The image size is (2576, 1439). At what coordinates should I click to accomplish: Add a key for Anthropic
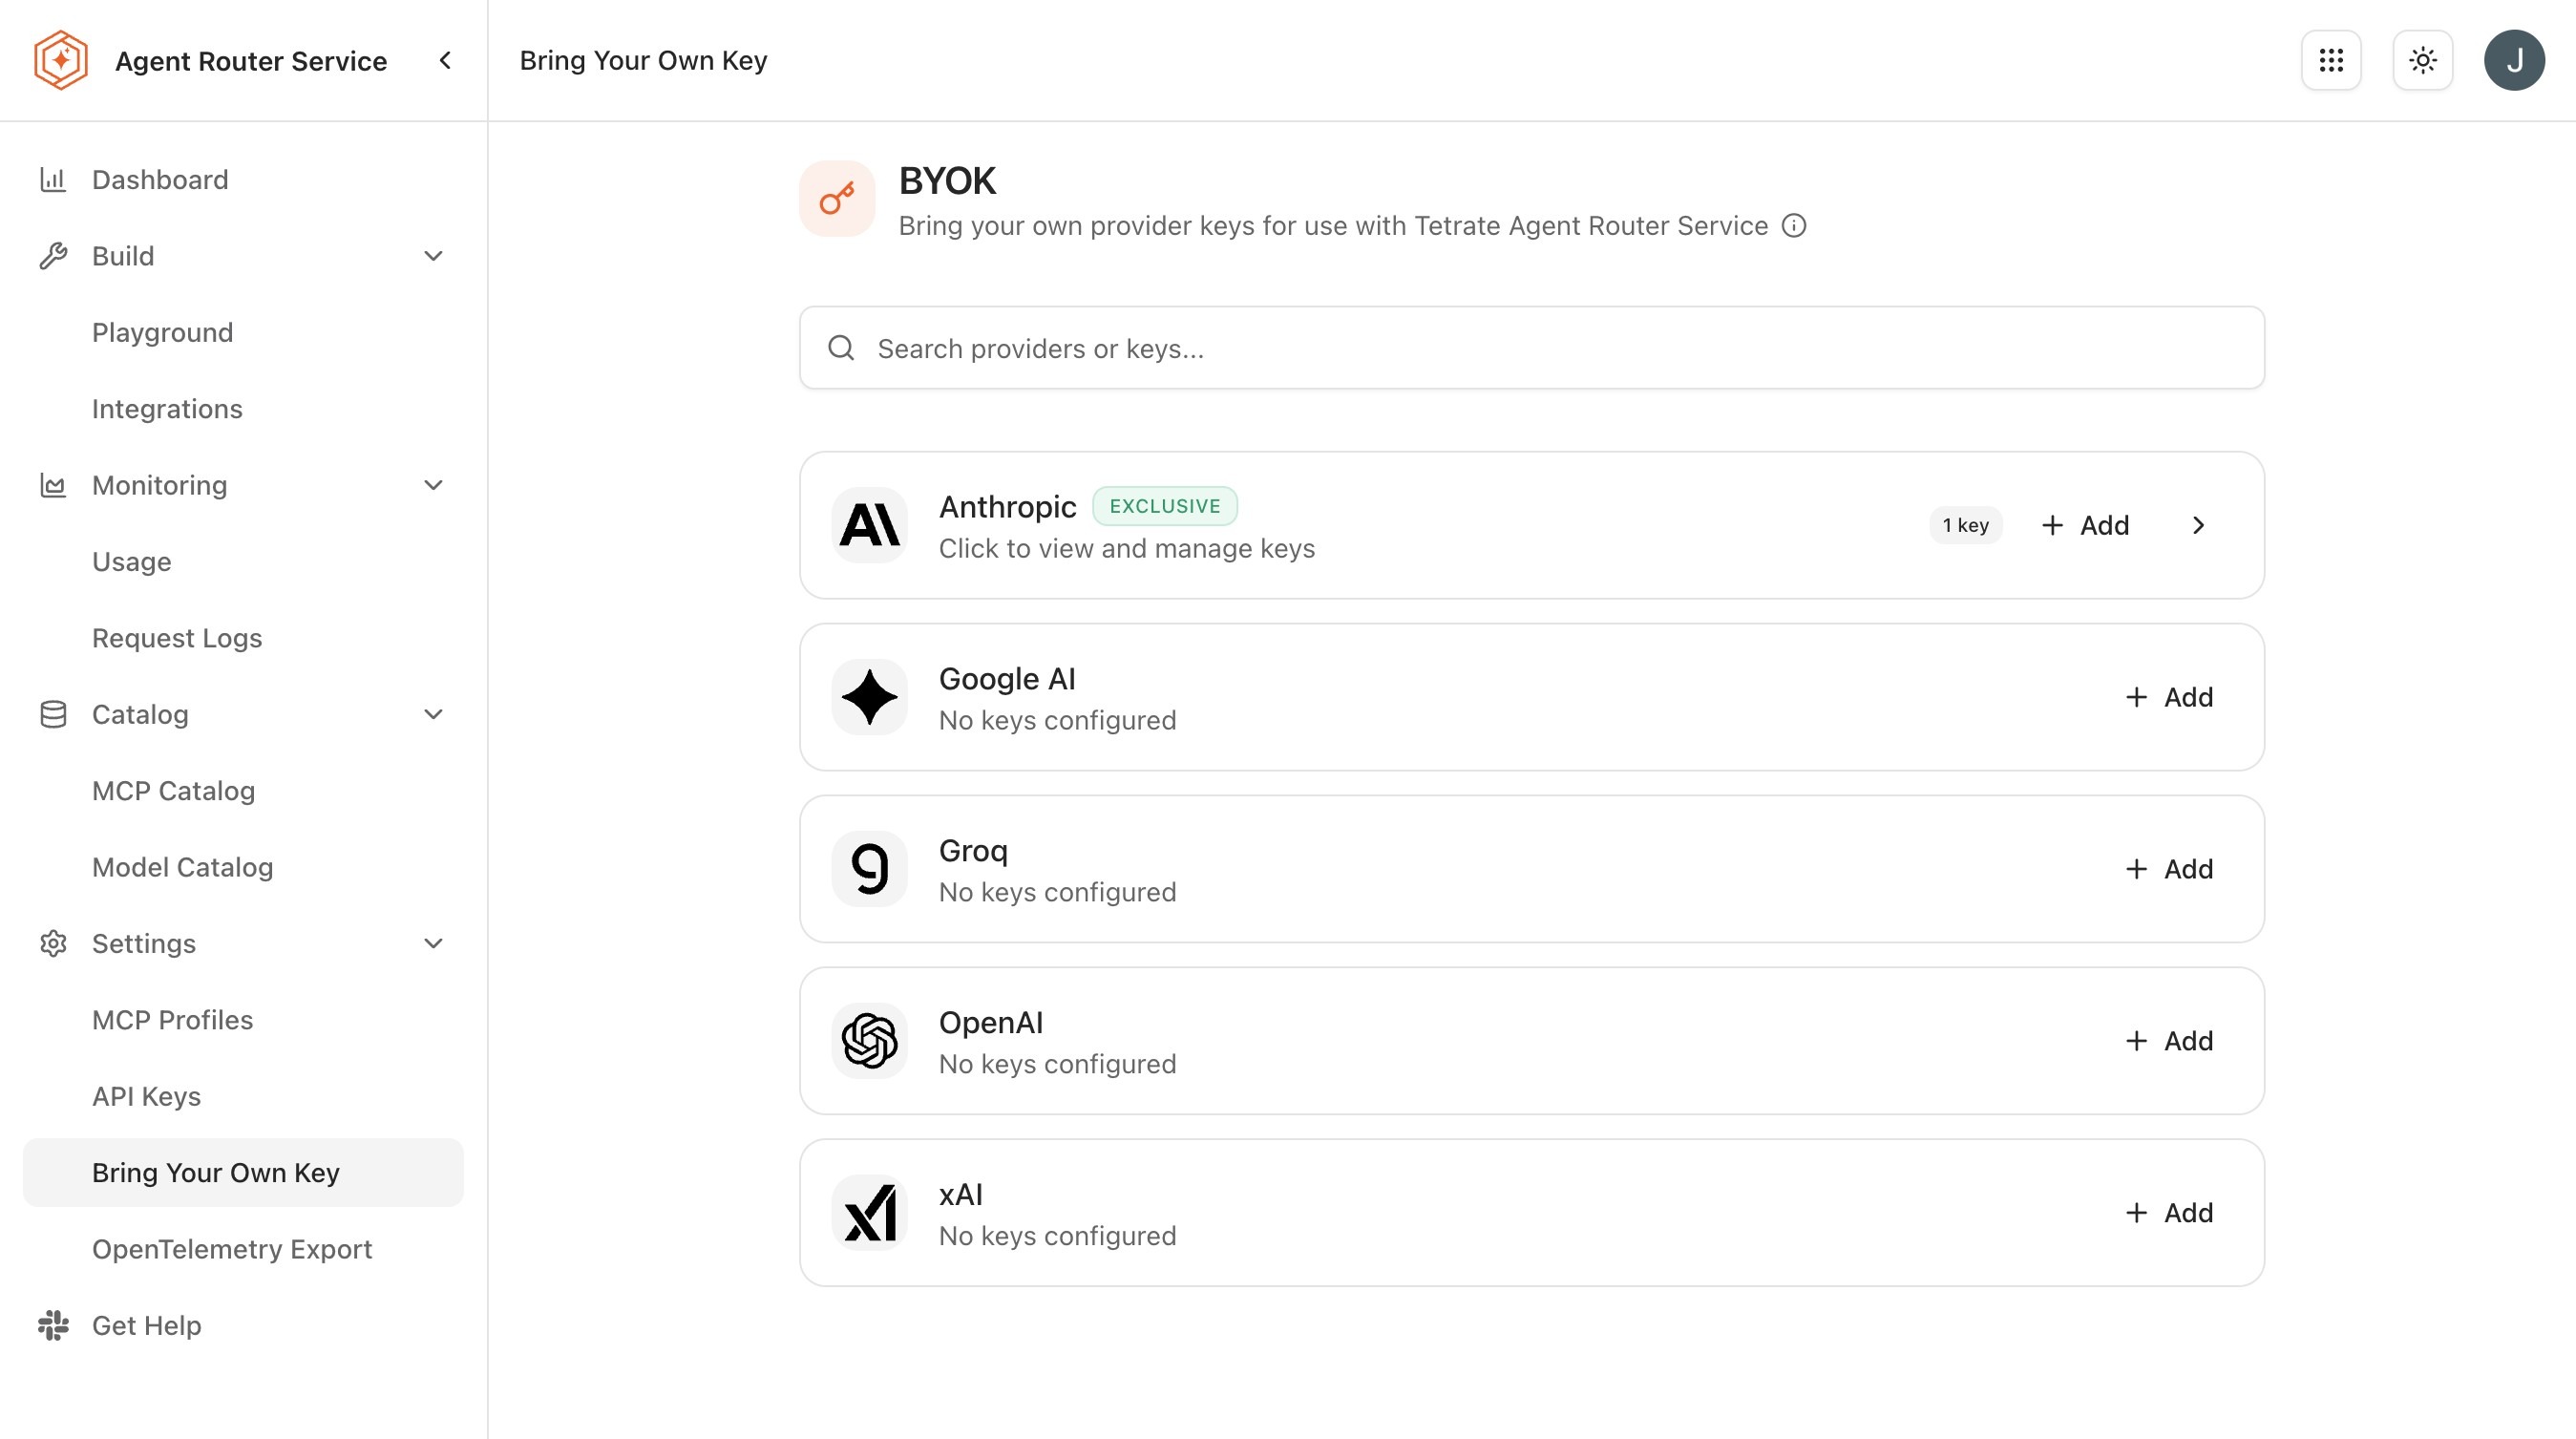pos(2085,525)
